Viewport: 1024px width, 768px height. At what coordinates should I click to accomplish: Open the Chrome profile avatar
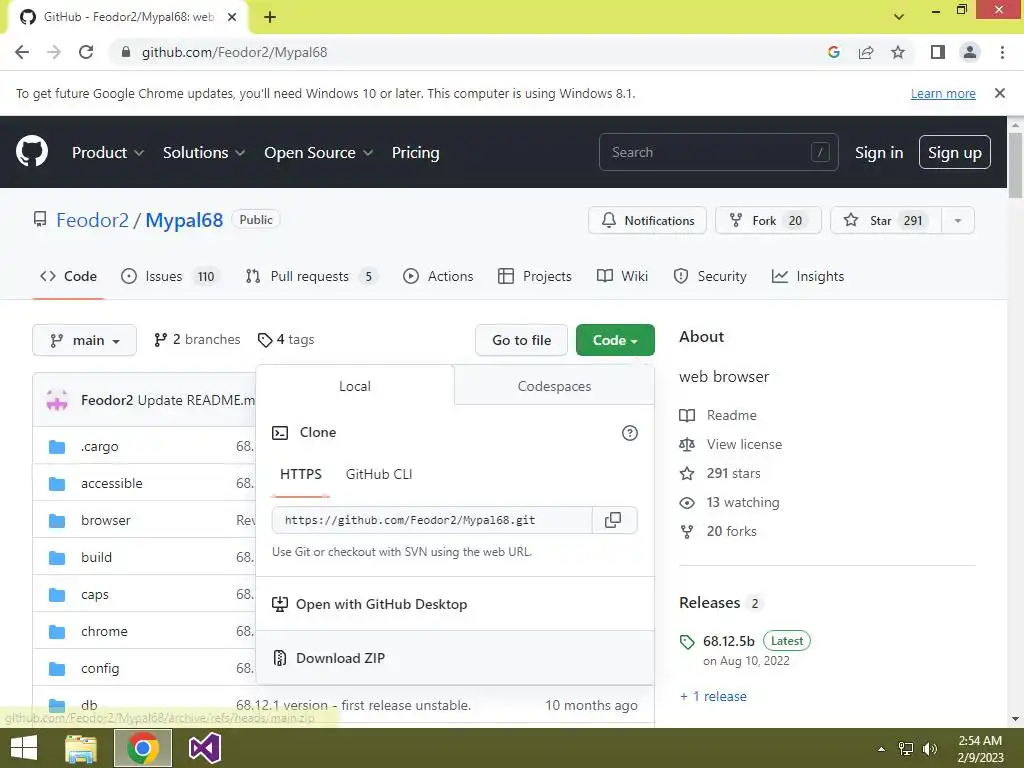[x=970, y=52]
